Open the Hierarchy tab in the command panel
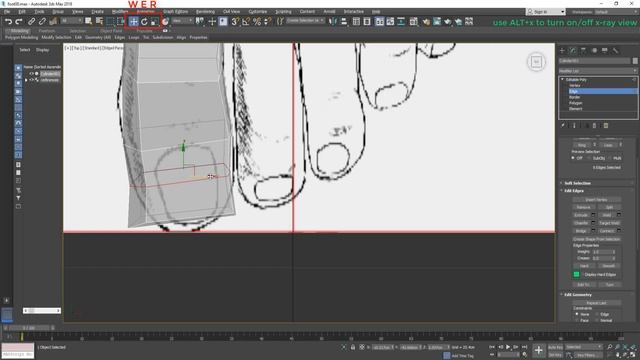The width and height of the screenshot is (640, 360). point(583,51)
